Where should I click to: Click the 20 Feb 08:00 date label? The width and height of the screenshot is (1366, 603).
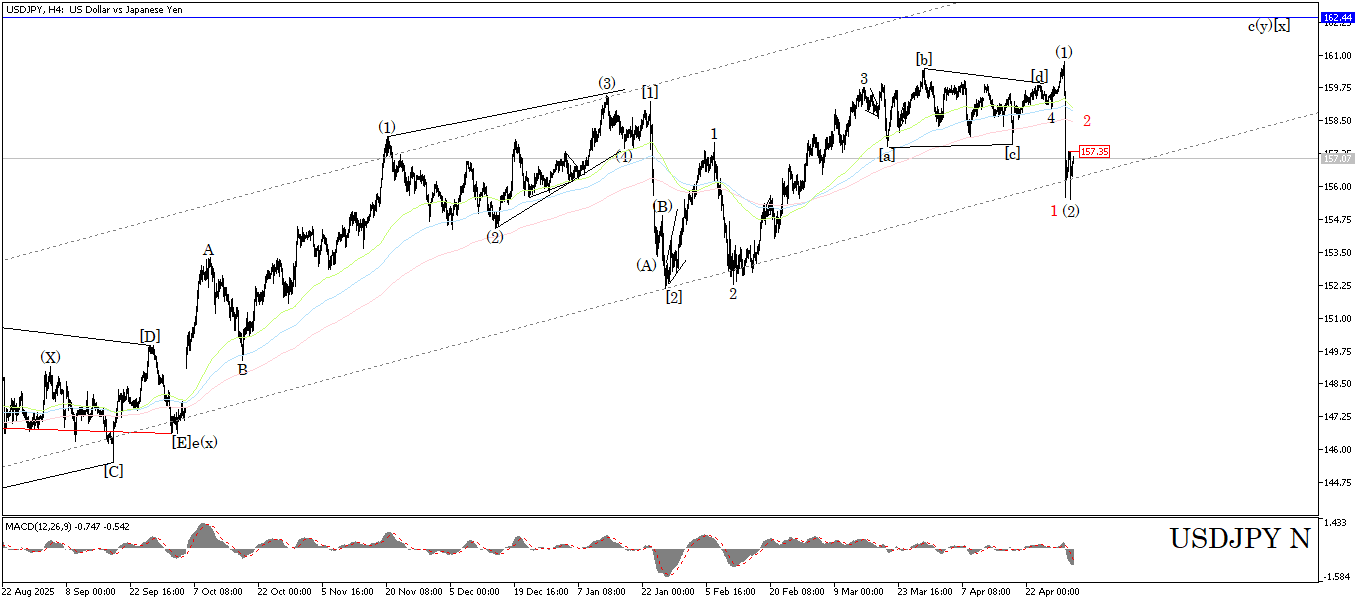pyautogui.click(x=796, y=591)
